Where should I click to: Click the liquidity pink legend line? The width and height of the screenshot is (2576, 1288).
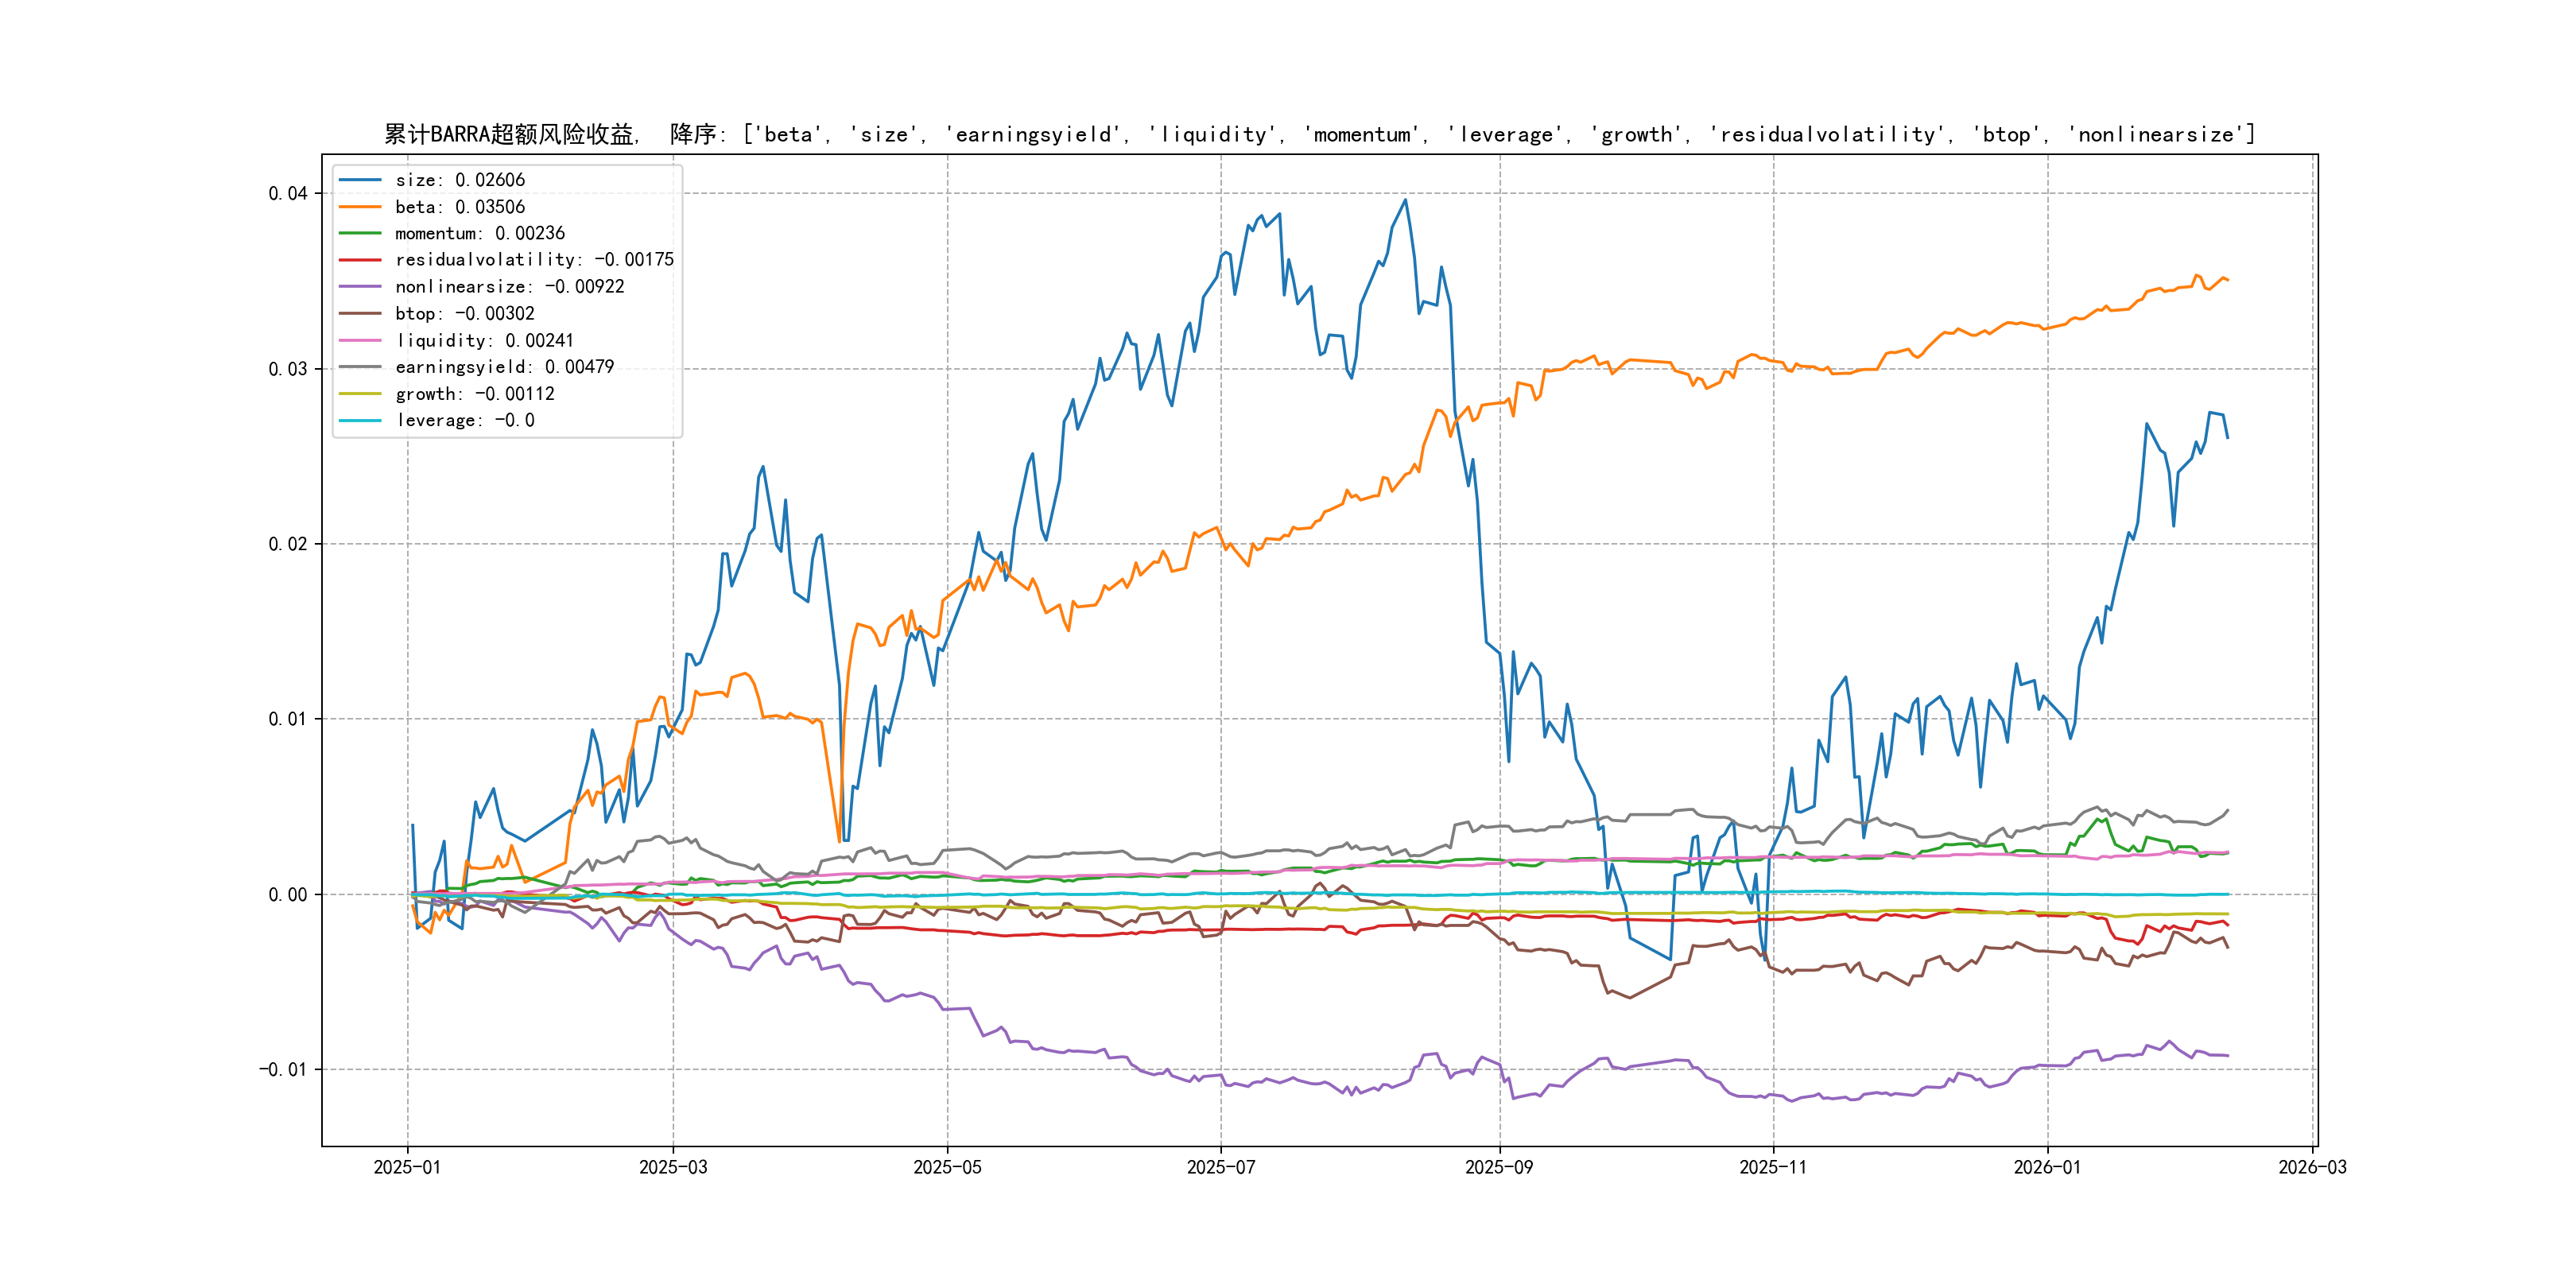tap(360, 340)
